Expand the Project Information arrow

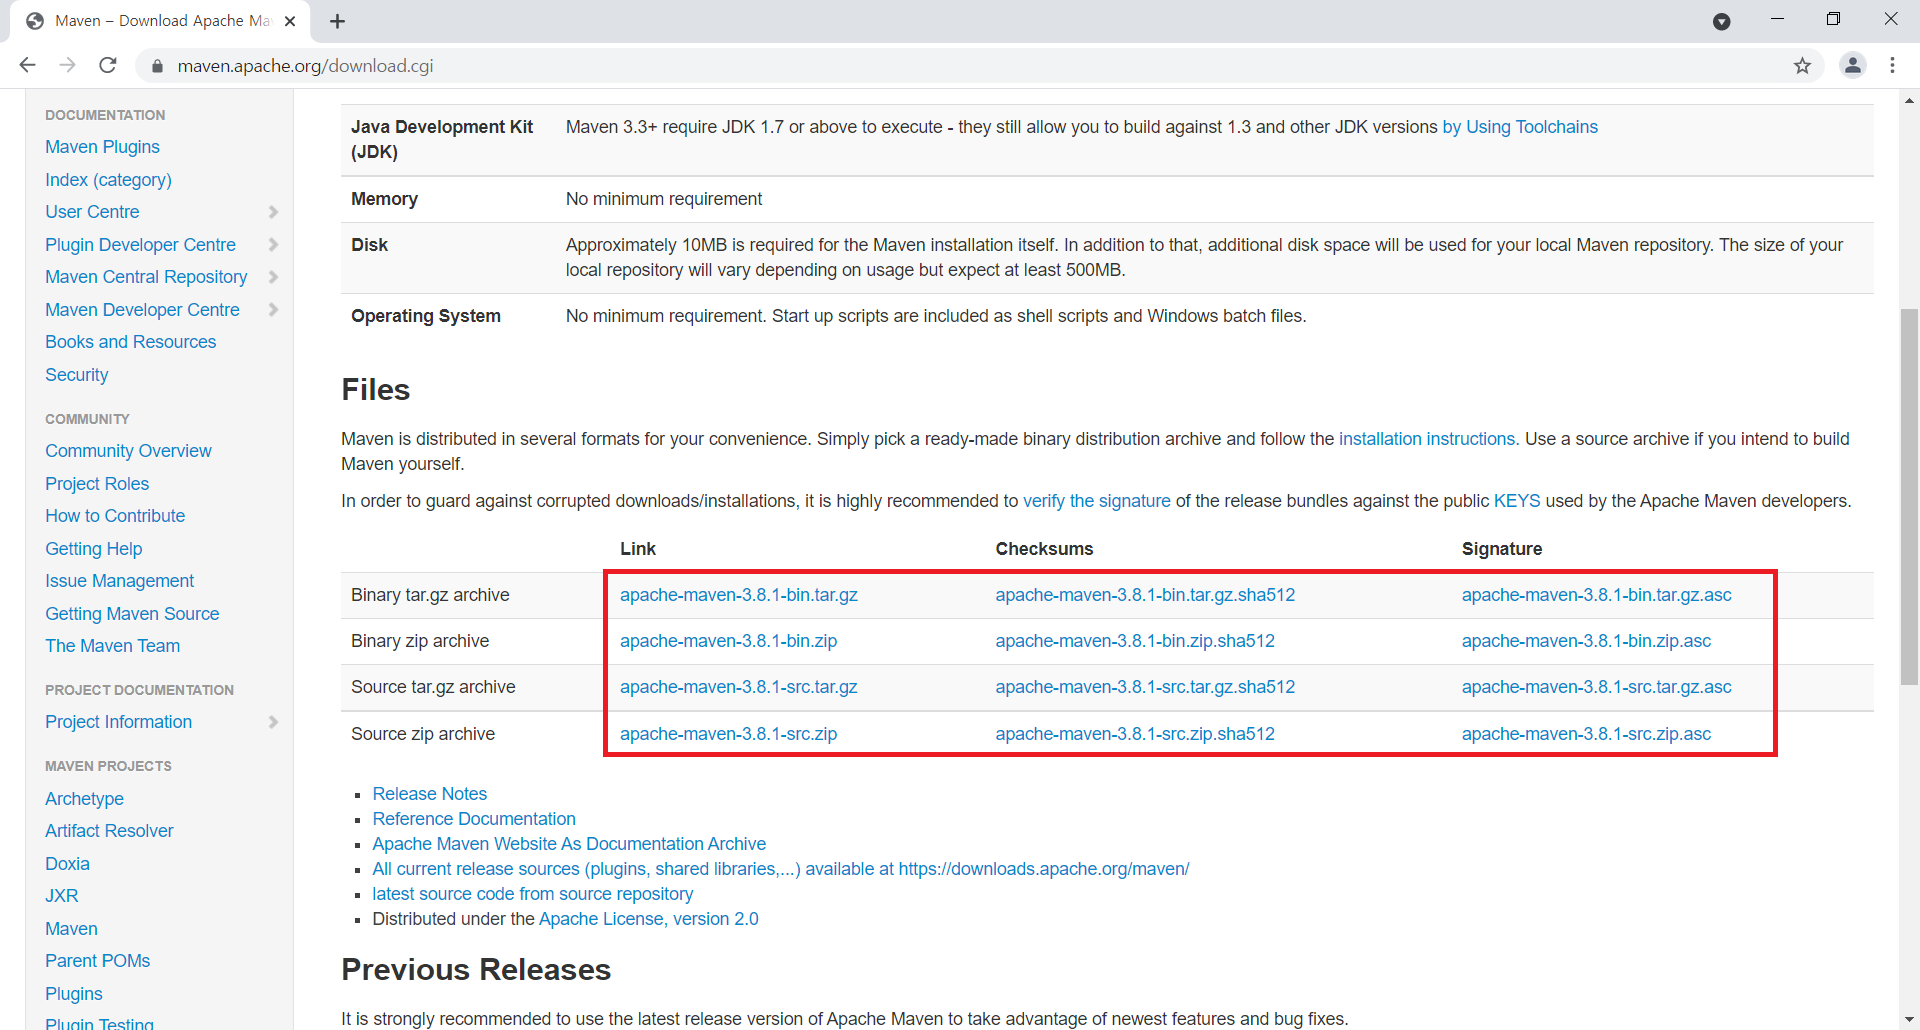coord(273,722)
